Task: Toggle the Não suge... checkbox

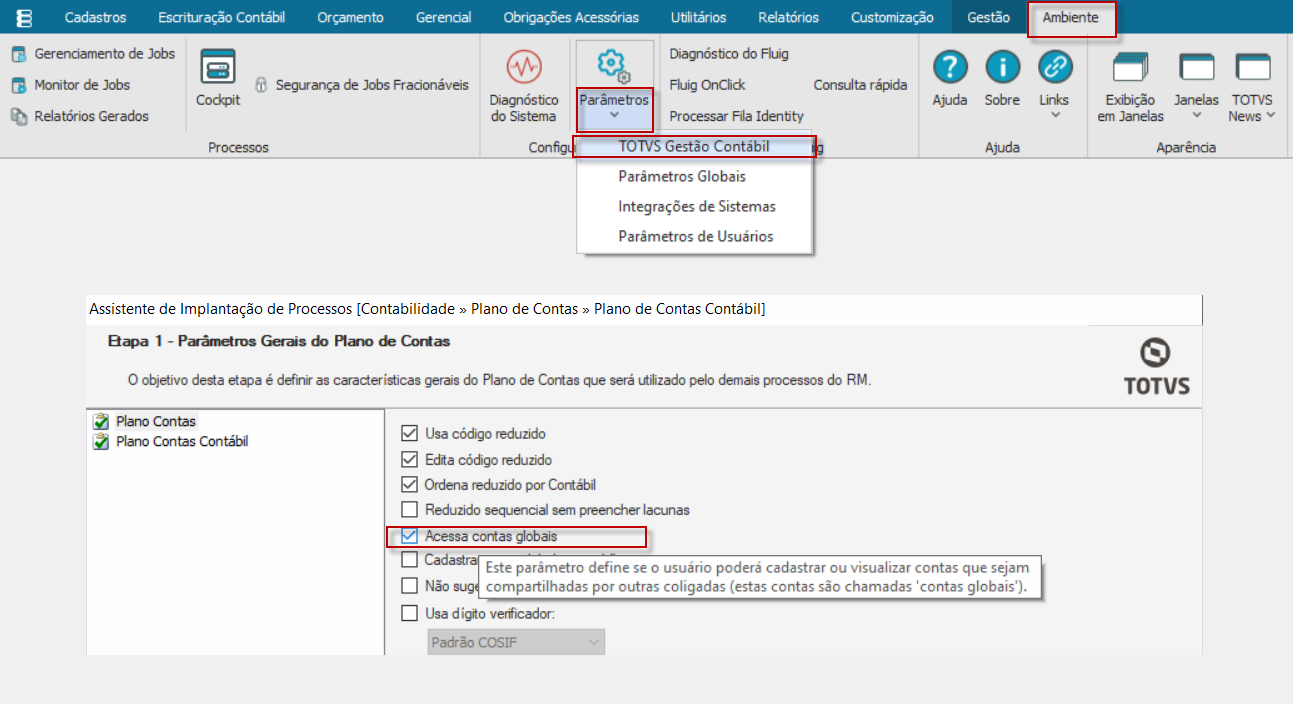Action: click(x=409, y=586)
